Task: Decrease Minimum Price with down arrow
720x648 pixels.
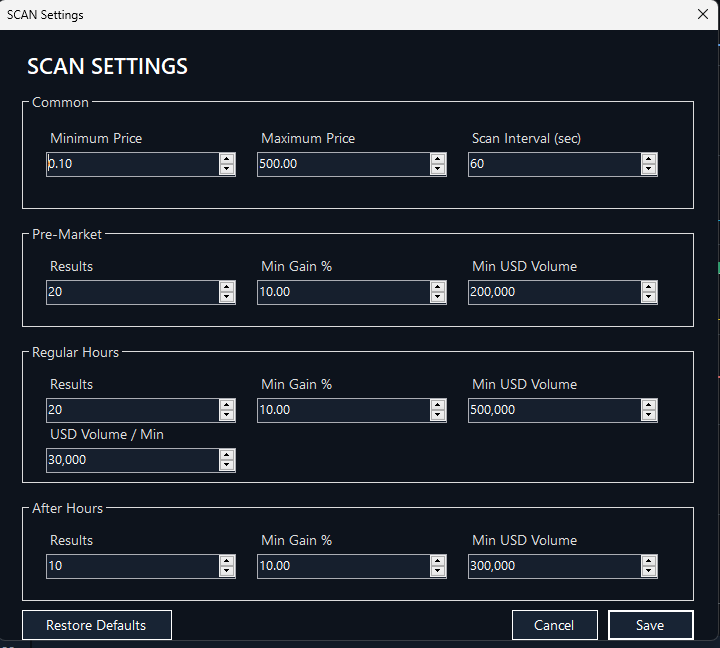Action: tap(226, 169)
